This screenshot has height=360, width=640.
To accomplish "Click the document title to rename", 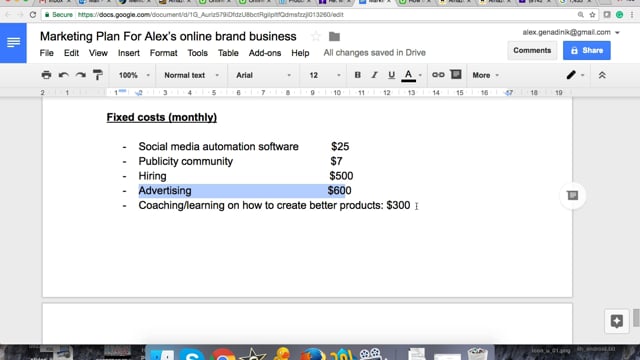I will click(x=168, y=36).
